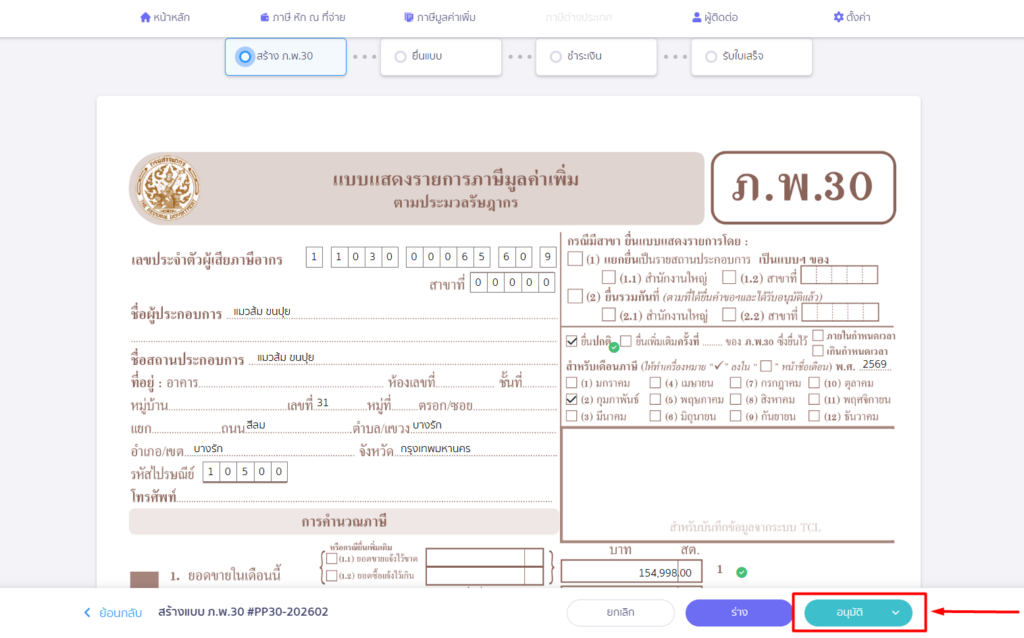
Task: Switch to the รับใบเสร็จ step tab
Action: 751,57
